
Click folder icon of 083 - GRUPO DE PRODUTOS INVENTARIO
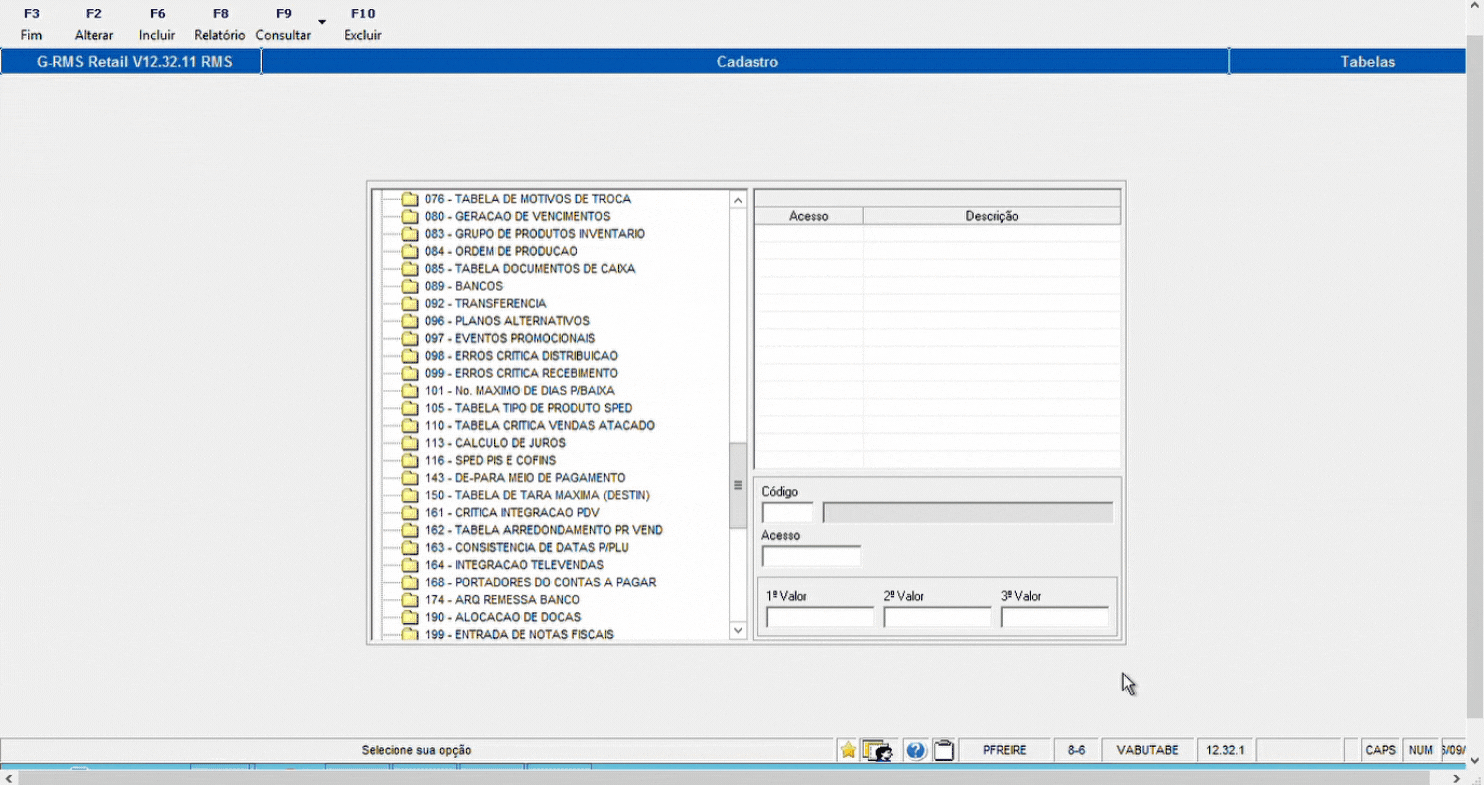[x=410, y=234]
